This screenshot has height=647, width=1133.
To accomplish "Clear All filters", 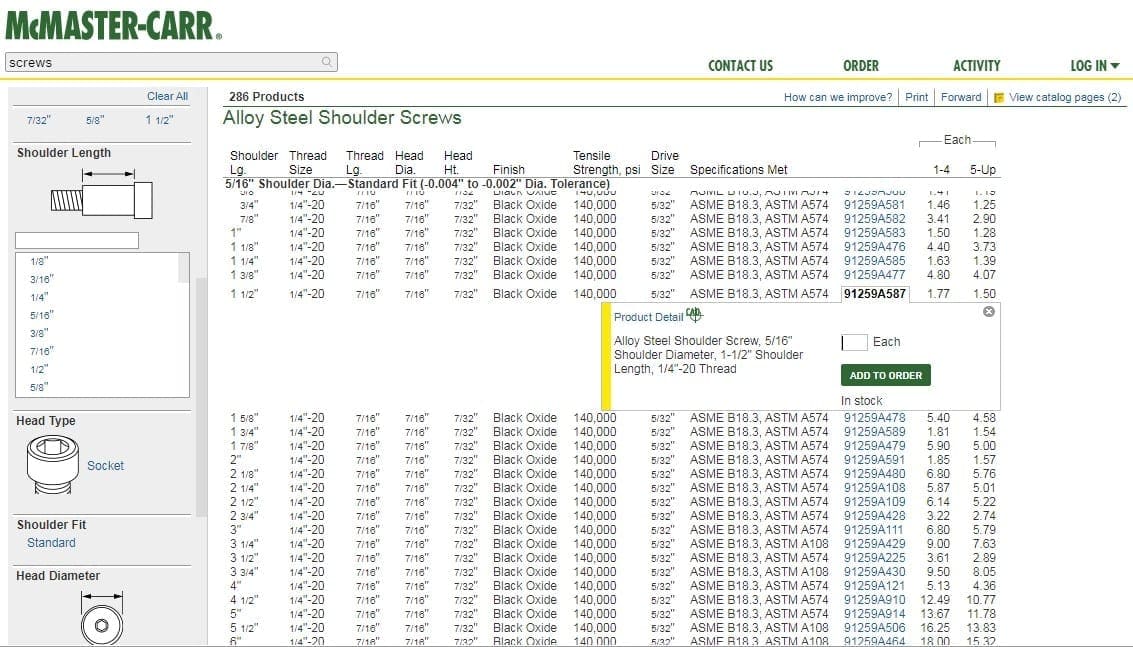I will (x=167, y=96).
